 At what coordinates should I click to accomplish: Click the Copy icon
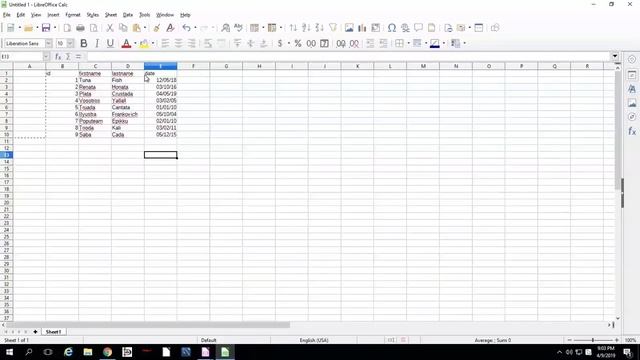coord(123,28)
